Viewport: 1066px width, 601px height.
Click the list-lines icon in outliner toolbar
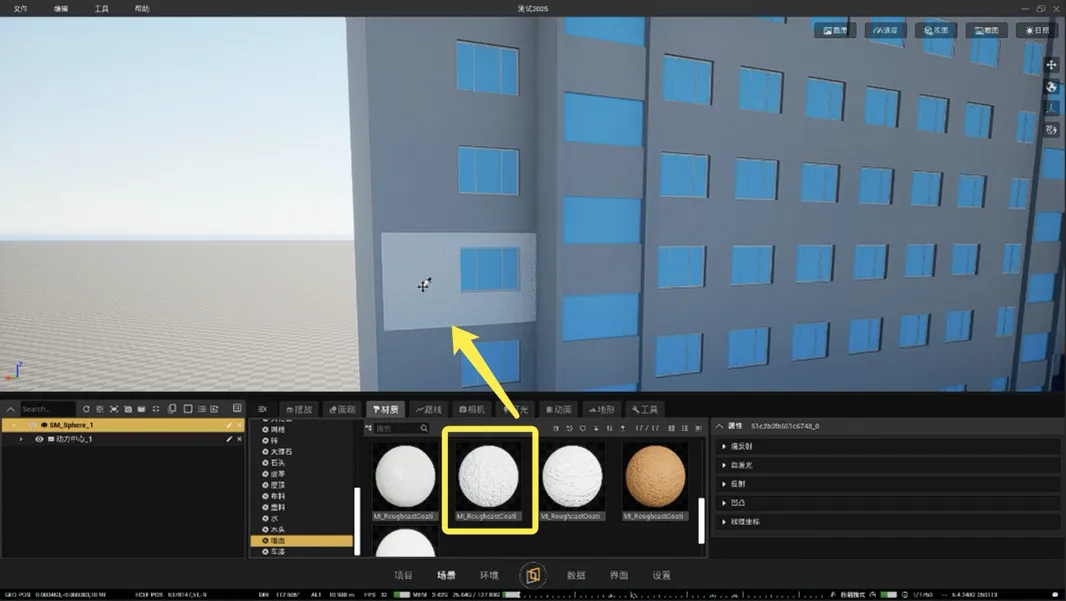pyautogui.click(x=201, y=409)
